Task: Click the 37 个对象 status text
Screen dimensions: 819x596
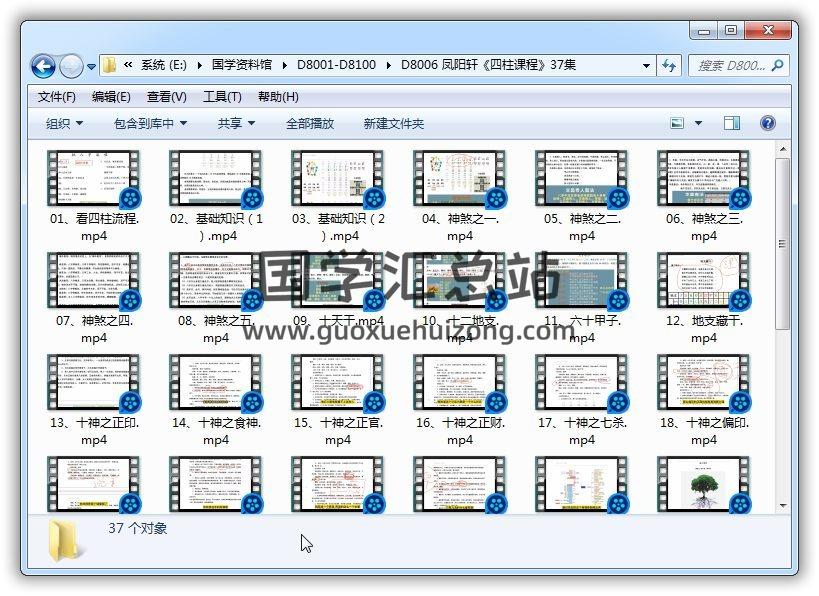Action: (137, 528)
